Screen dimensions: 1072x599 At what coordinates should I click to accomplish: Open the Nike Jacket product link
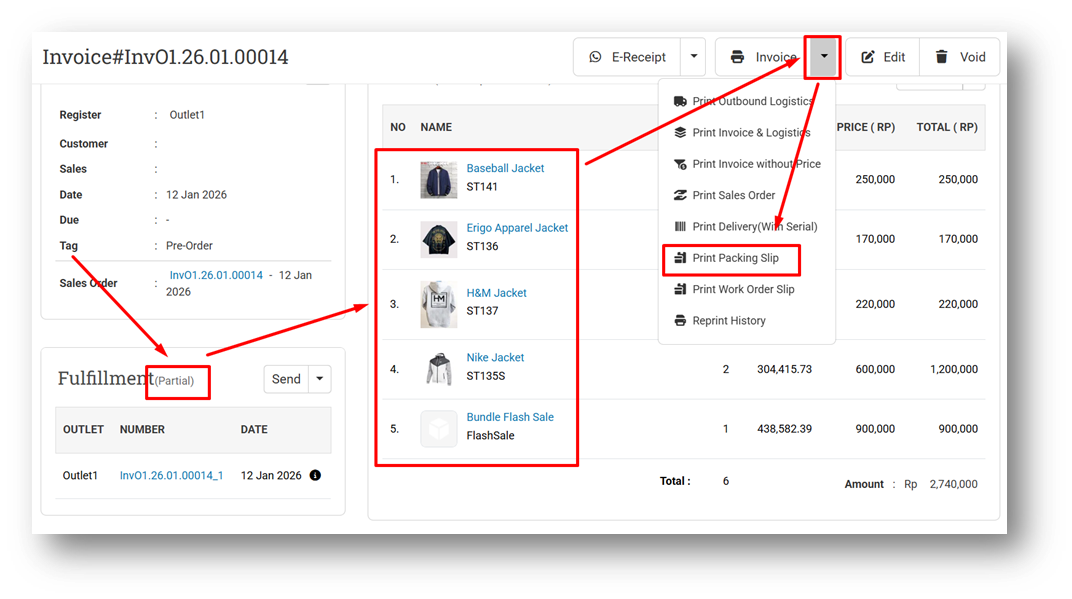coord(495,358)
